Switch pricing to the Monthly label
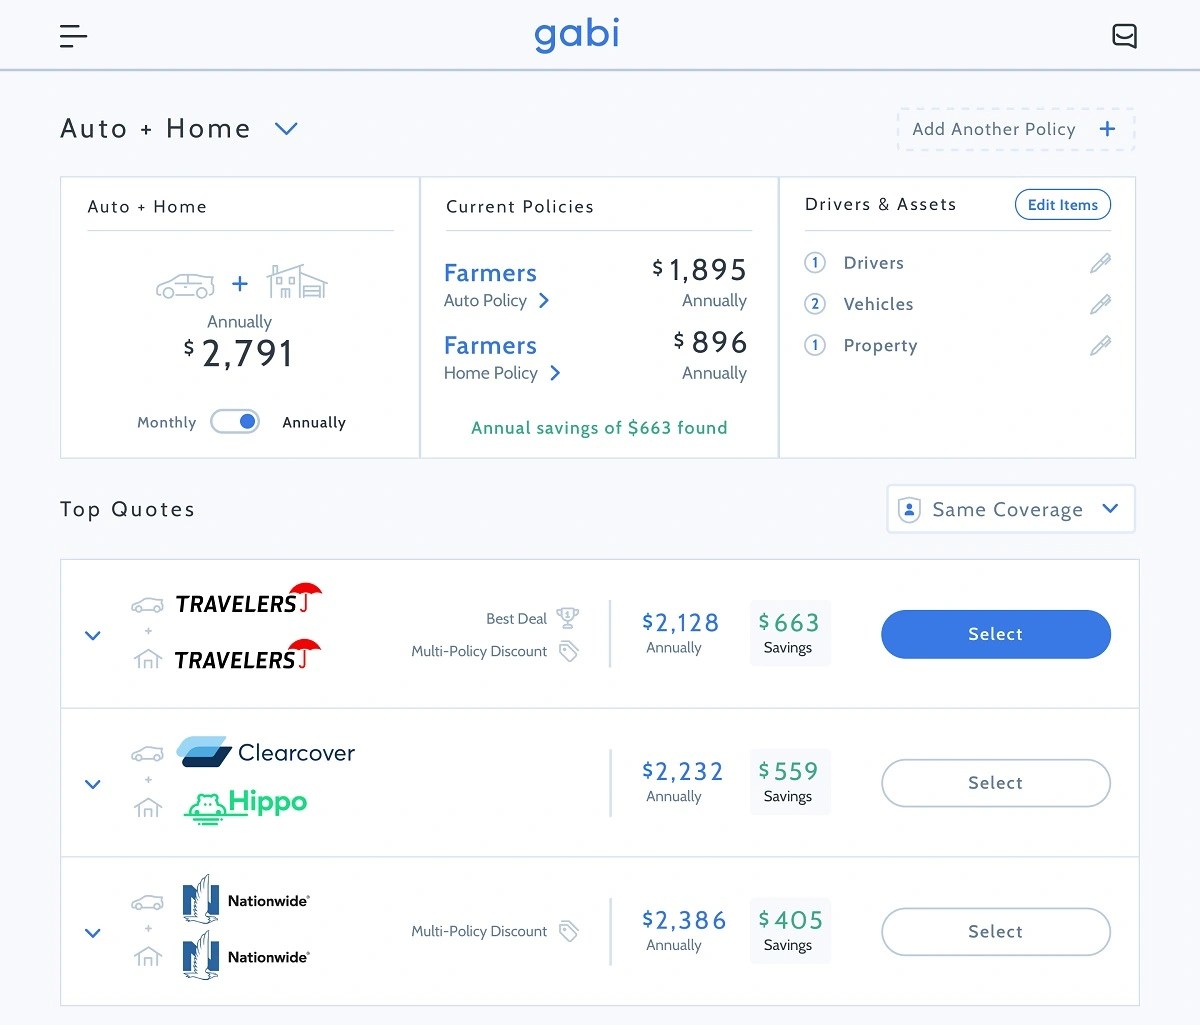 [x=166, y=423]
